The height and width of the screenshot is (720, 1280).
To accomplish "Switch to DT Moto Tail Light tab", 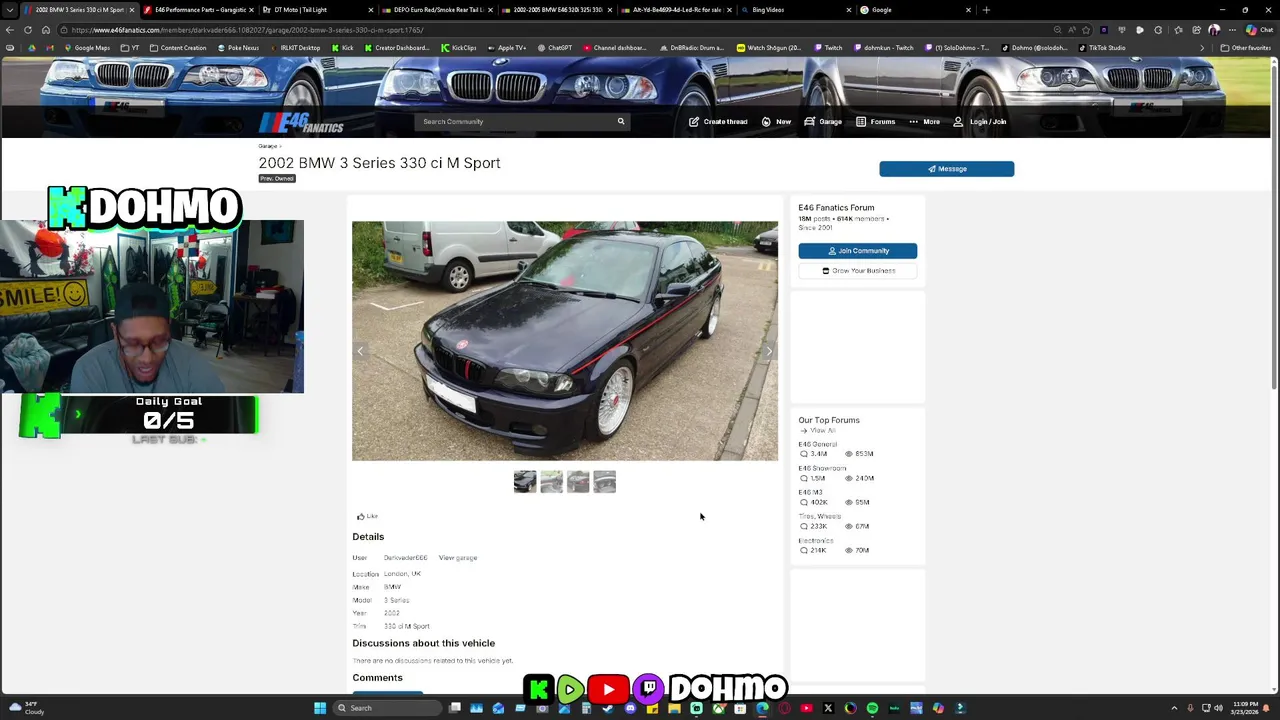I will [317, 10].
